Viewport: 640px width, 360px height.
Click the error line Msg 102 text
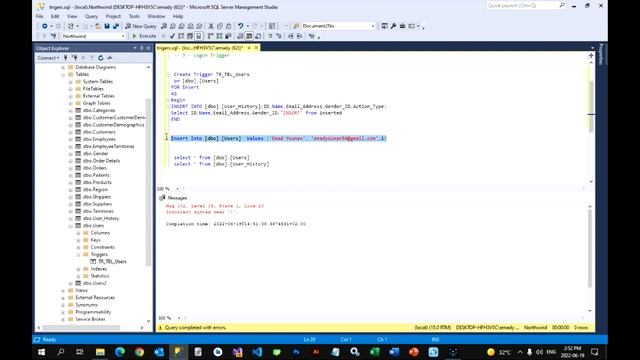point(215,206)
